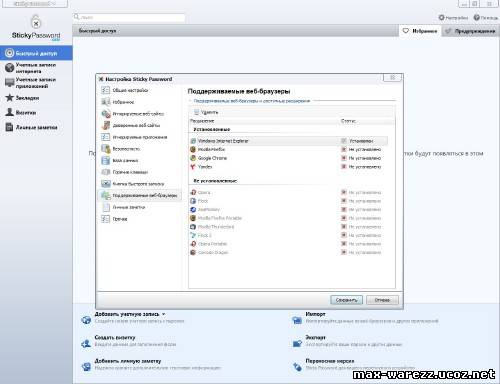Image resolution: width=500 pixels, height=384 pixels.
Task: Switch to the Предупреждения tab
Action: [x=471, y=31]
